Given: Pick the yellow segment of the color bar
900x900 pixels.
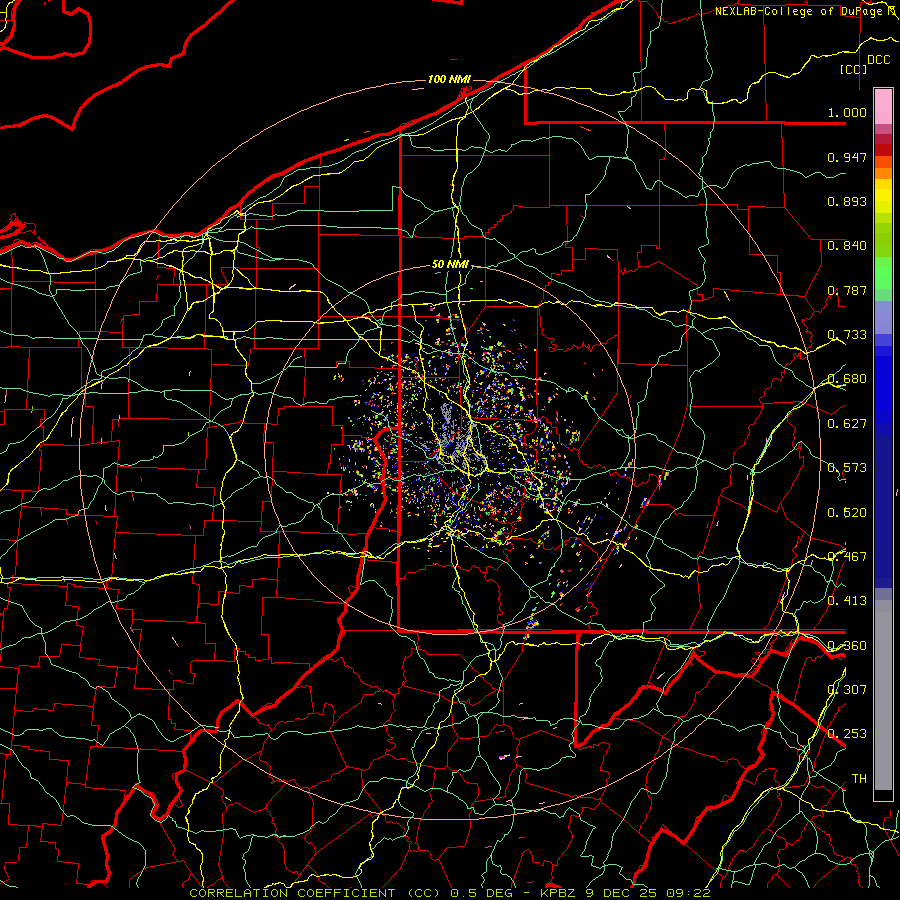Looking at the screenshot, I should point(883,196).
